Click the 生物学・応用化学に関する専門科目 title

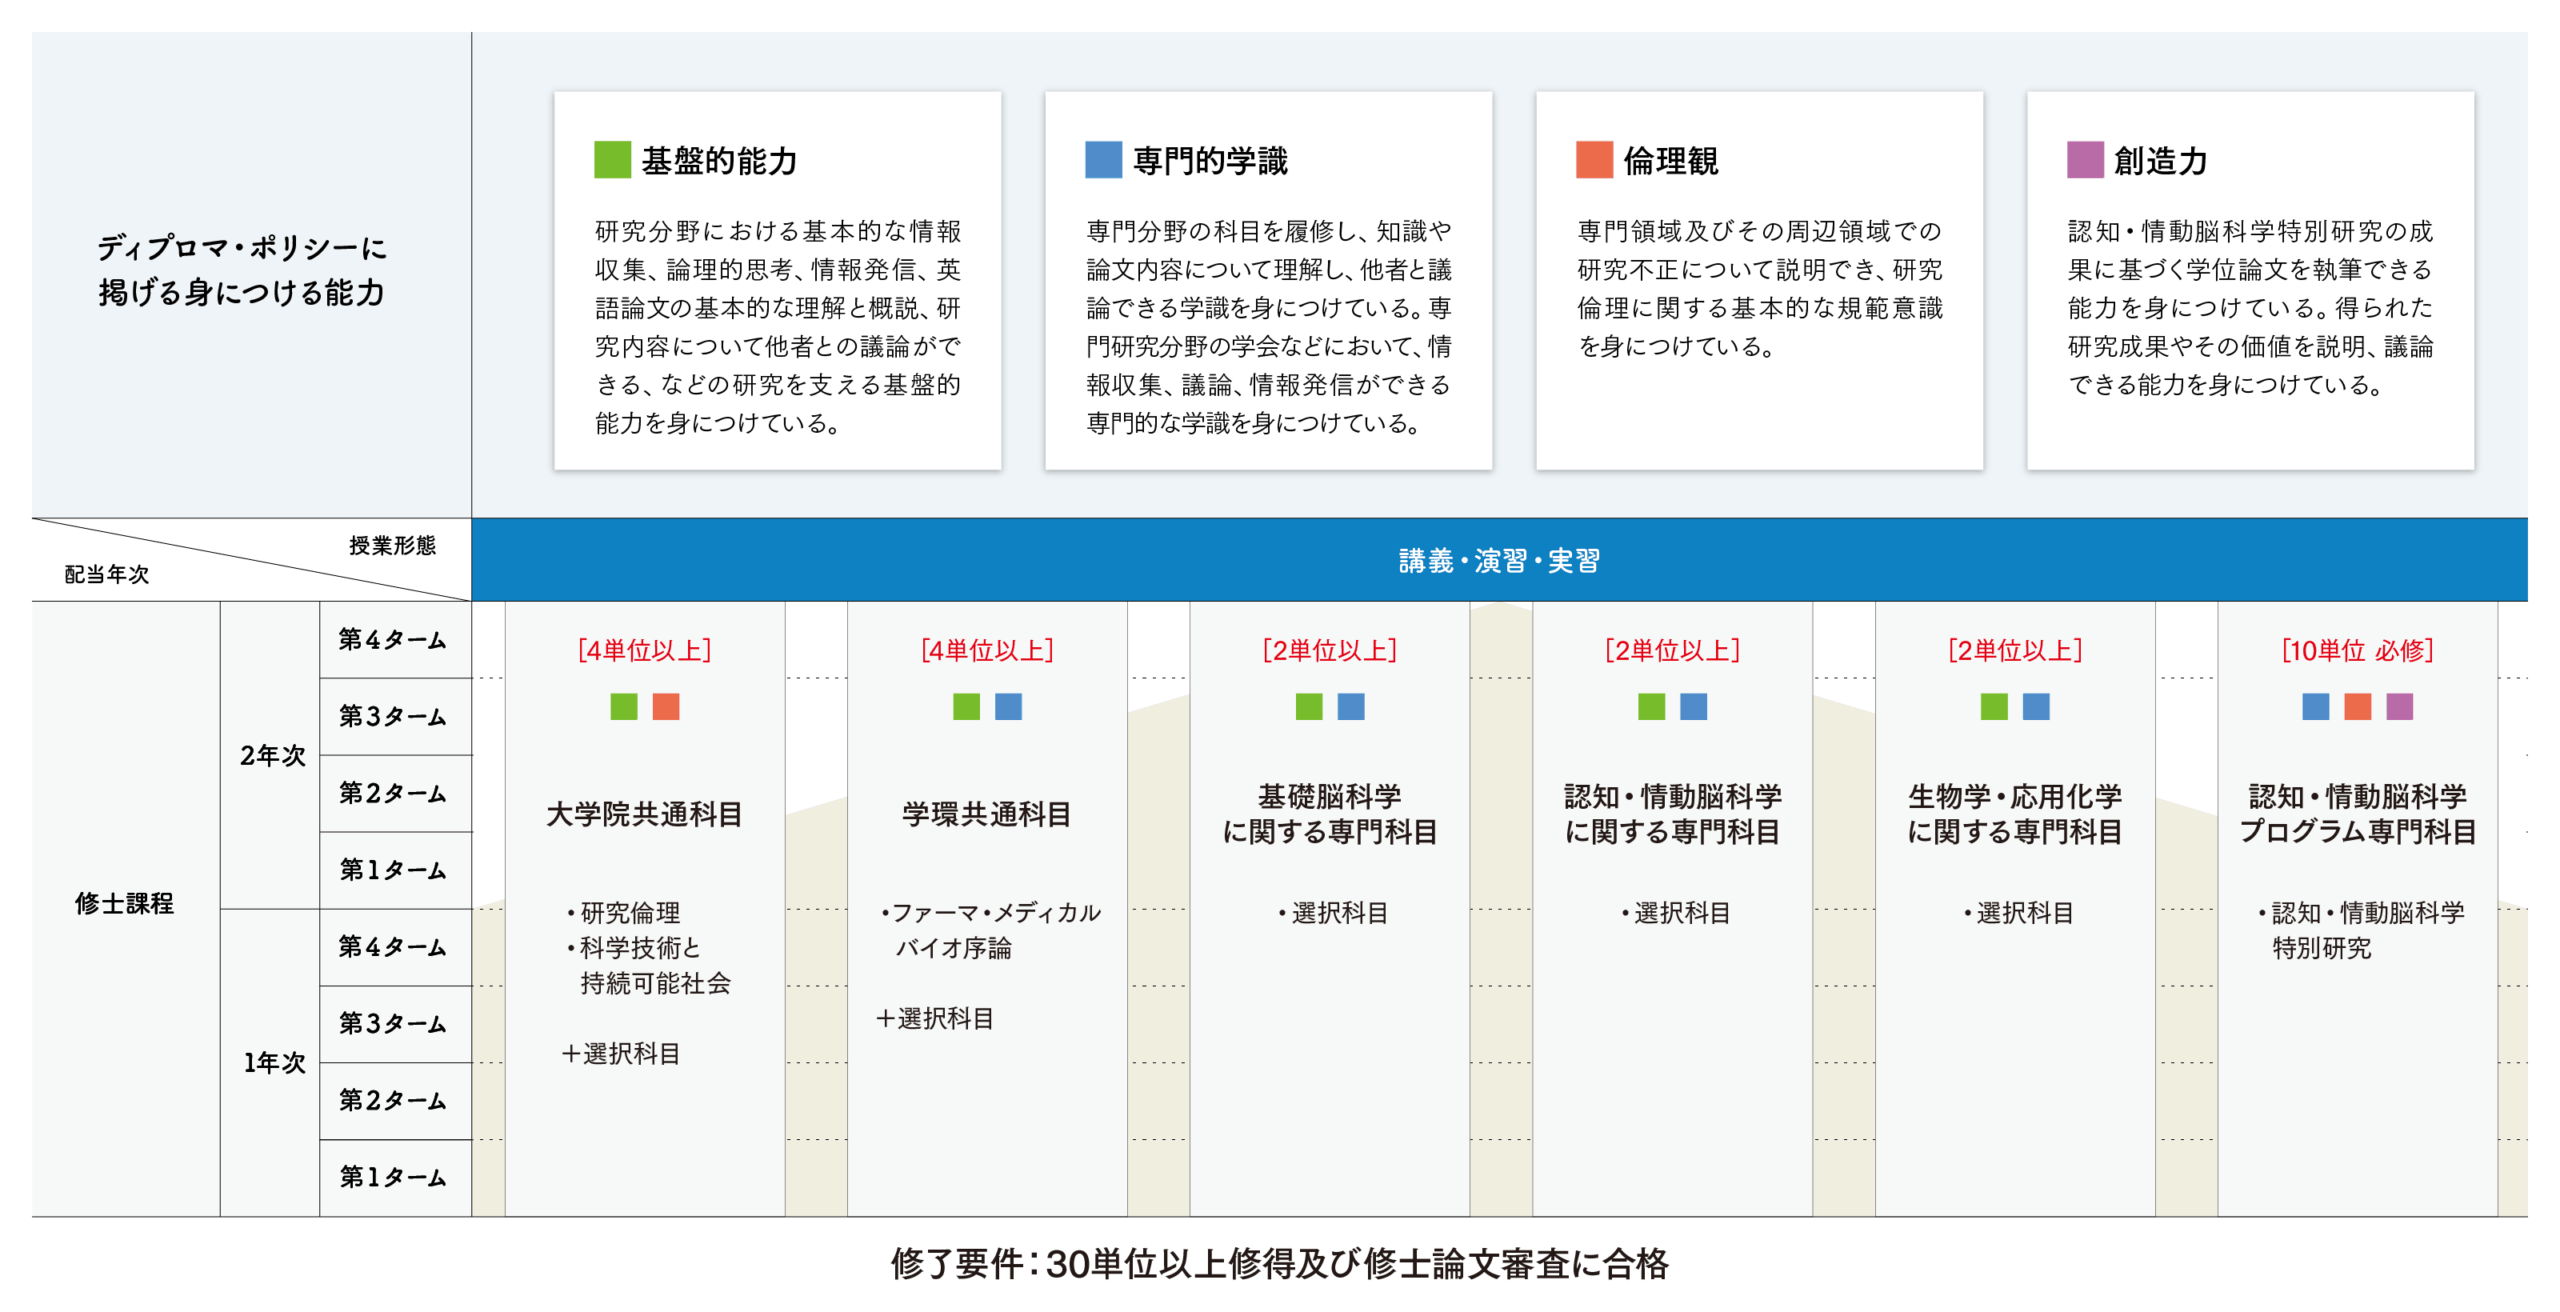click(2014, 814)
